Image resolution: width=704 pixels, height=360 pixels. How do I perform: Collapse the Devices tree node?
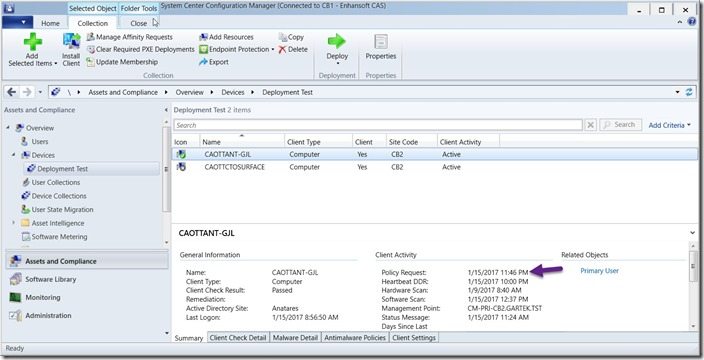coord(14,155)
